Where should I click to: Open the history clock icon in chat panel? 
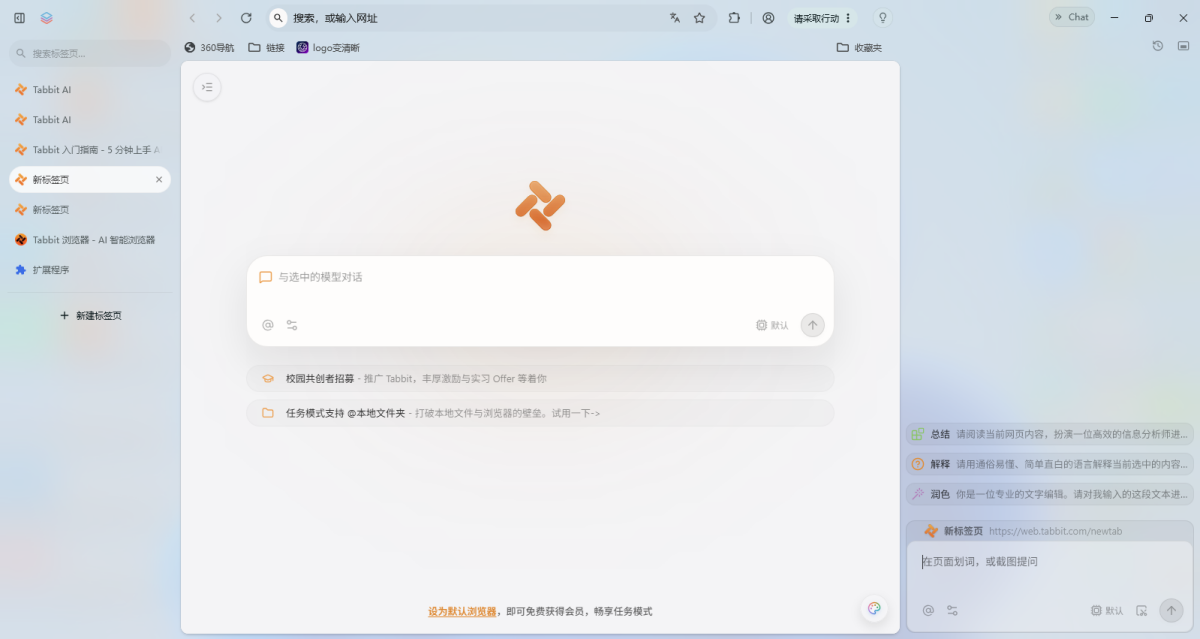(1158, 46)
